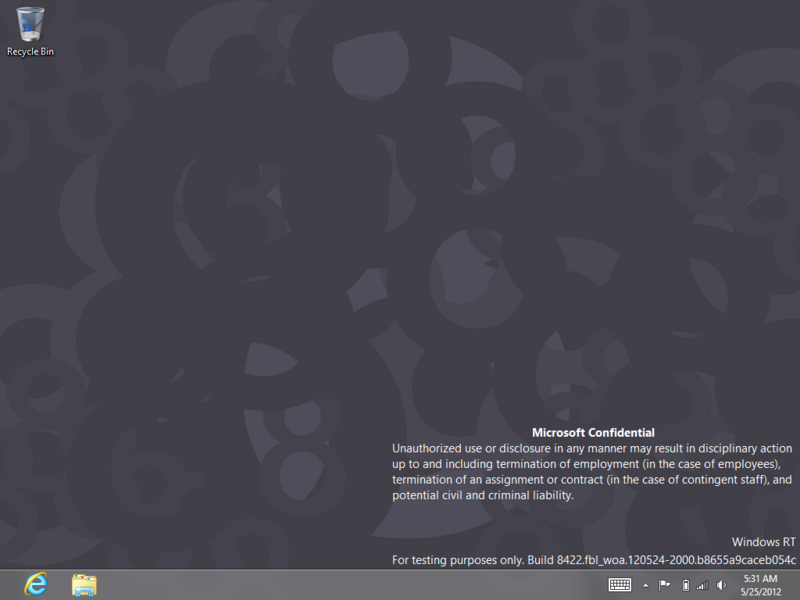Open Internet Explorer from the taskbar

[x=36, y=584]
